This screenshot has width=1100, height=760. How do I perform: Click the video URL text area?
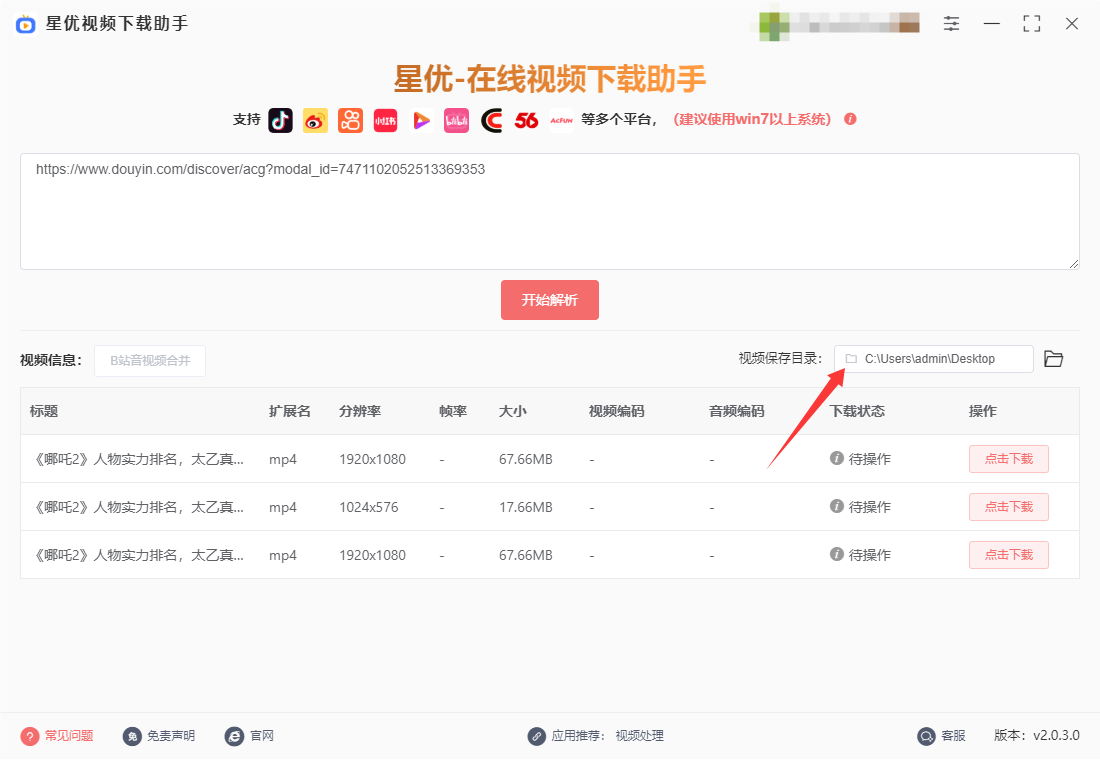pyautogui.click(x=549, y=211)
